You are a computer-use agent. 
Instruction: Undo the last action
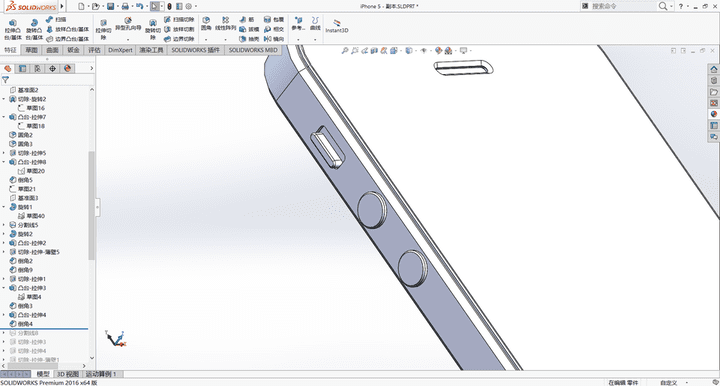pos(139,6)
